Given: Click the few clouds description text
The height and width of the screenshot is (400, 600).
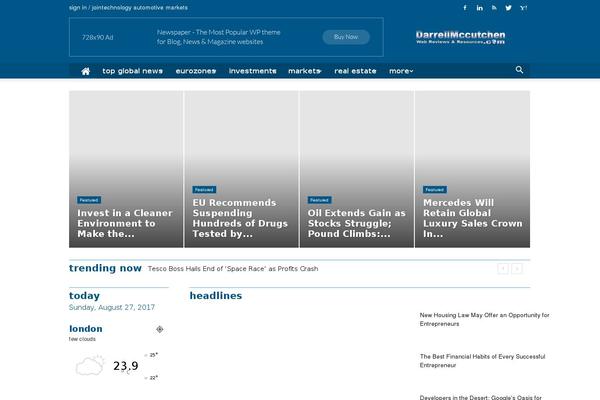Looking at the screenshot, I should pos(82,339).
